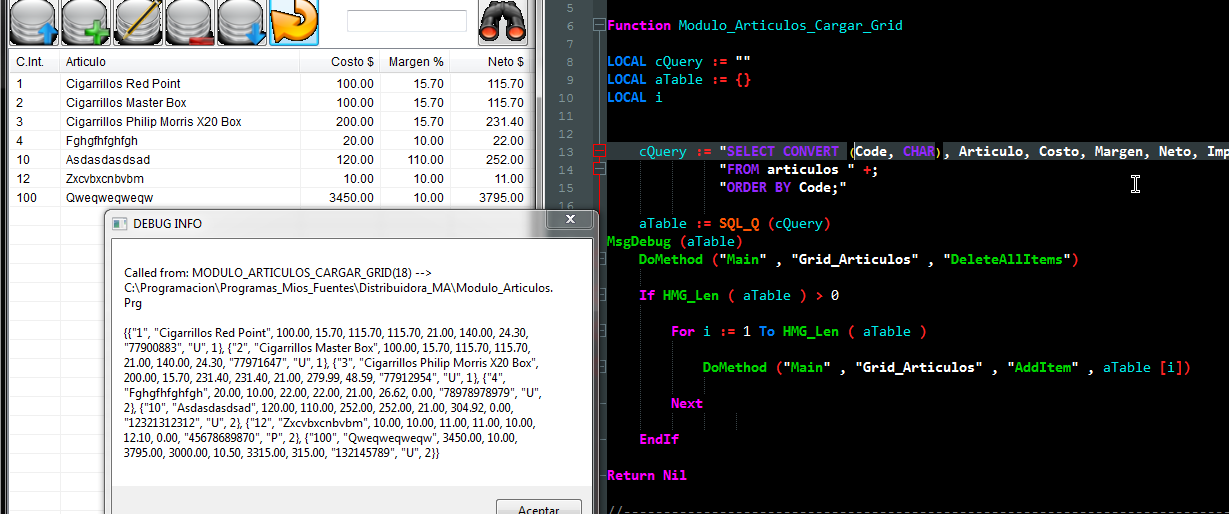Click the MsgDebug call in the code

point(638,241)
